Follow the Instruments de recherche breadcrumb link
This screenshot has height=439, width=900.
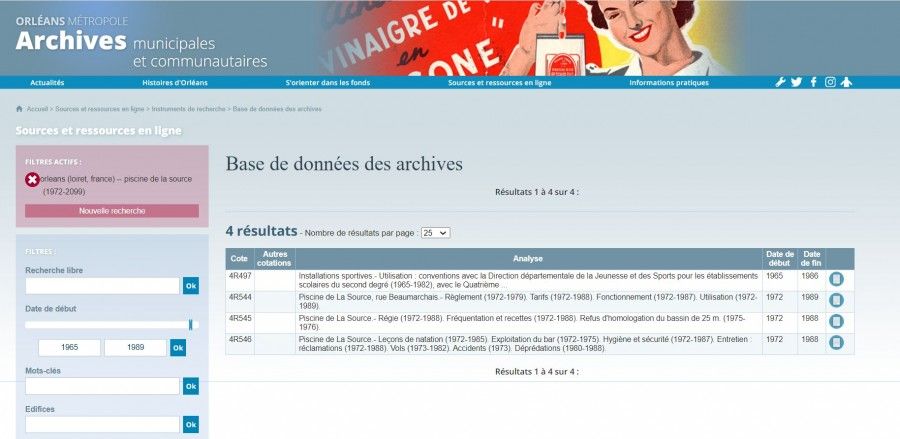(188, 109)
